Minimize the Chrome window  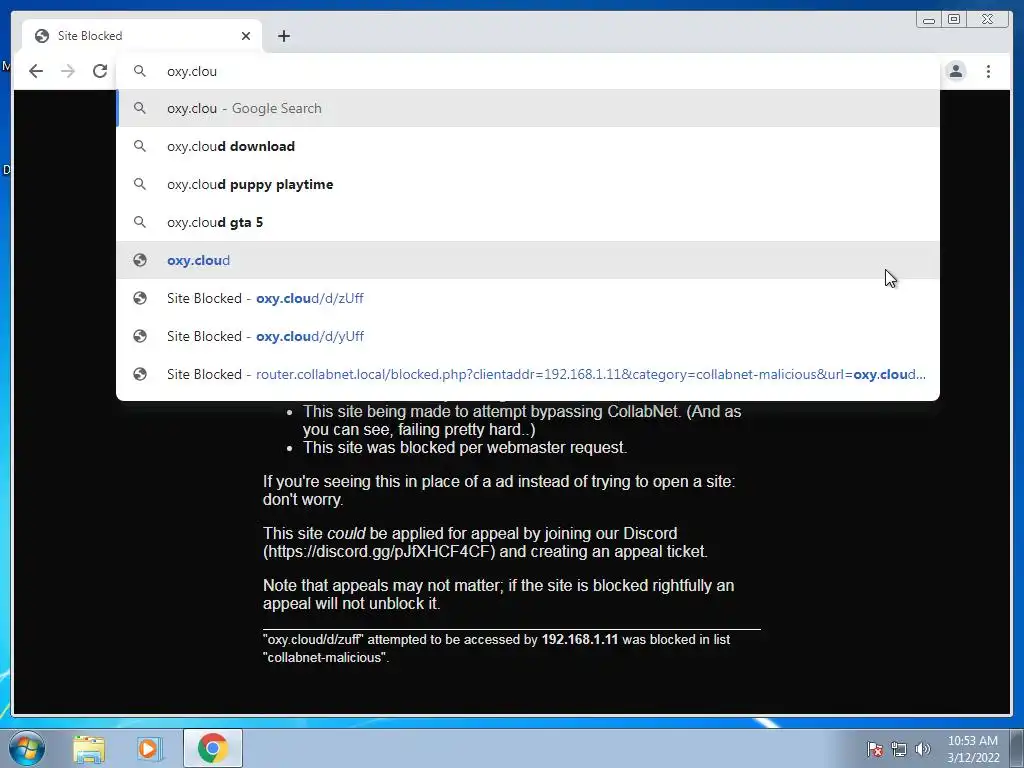(x=928, y=20)
